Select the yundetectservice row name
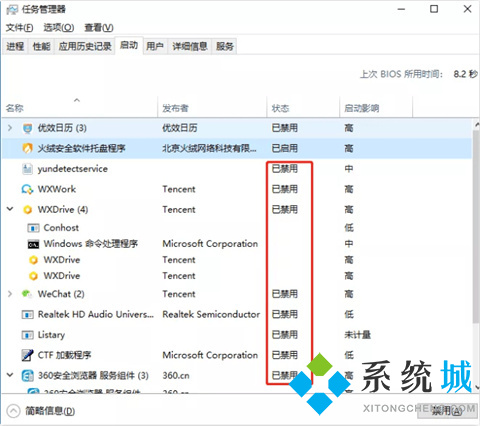Image resolution: width=480 pixels, height=426 pixels. tap(73, 169)
